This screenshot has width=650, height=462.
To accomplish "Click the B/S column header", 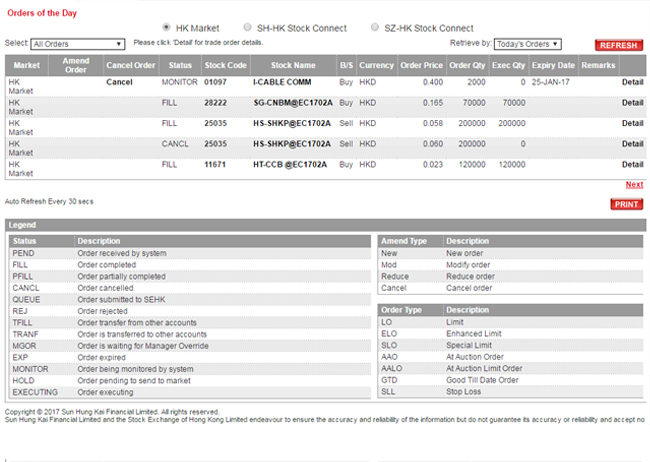I will tap(347, 65).
